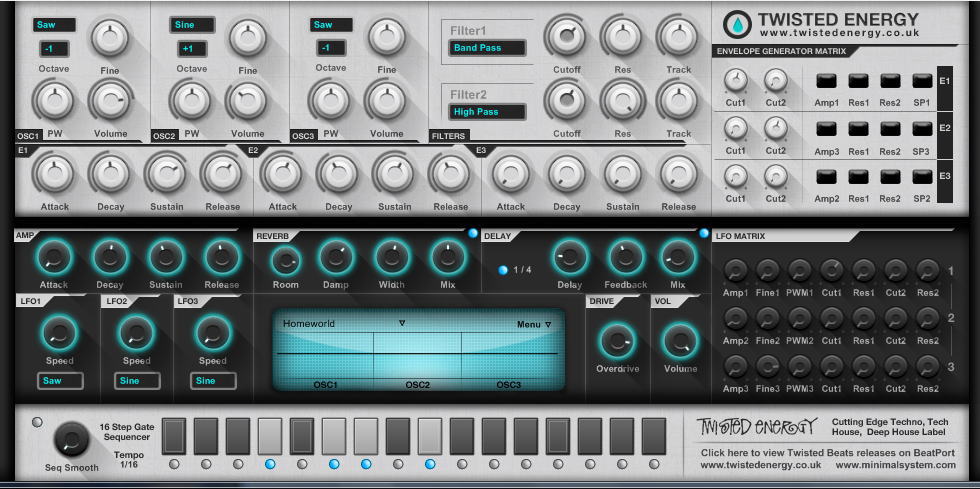Click the Overdrive knob

[618, 341]
